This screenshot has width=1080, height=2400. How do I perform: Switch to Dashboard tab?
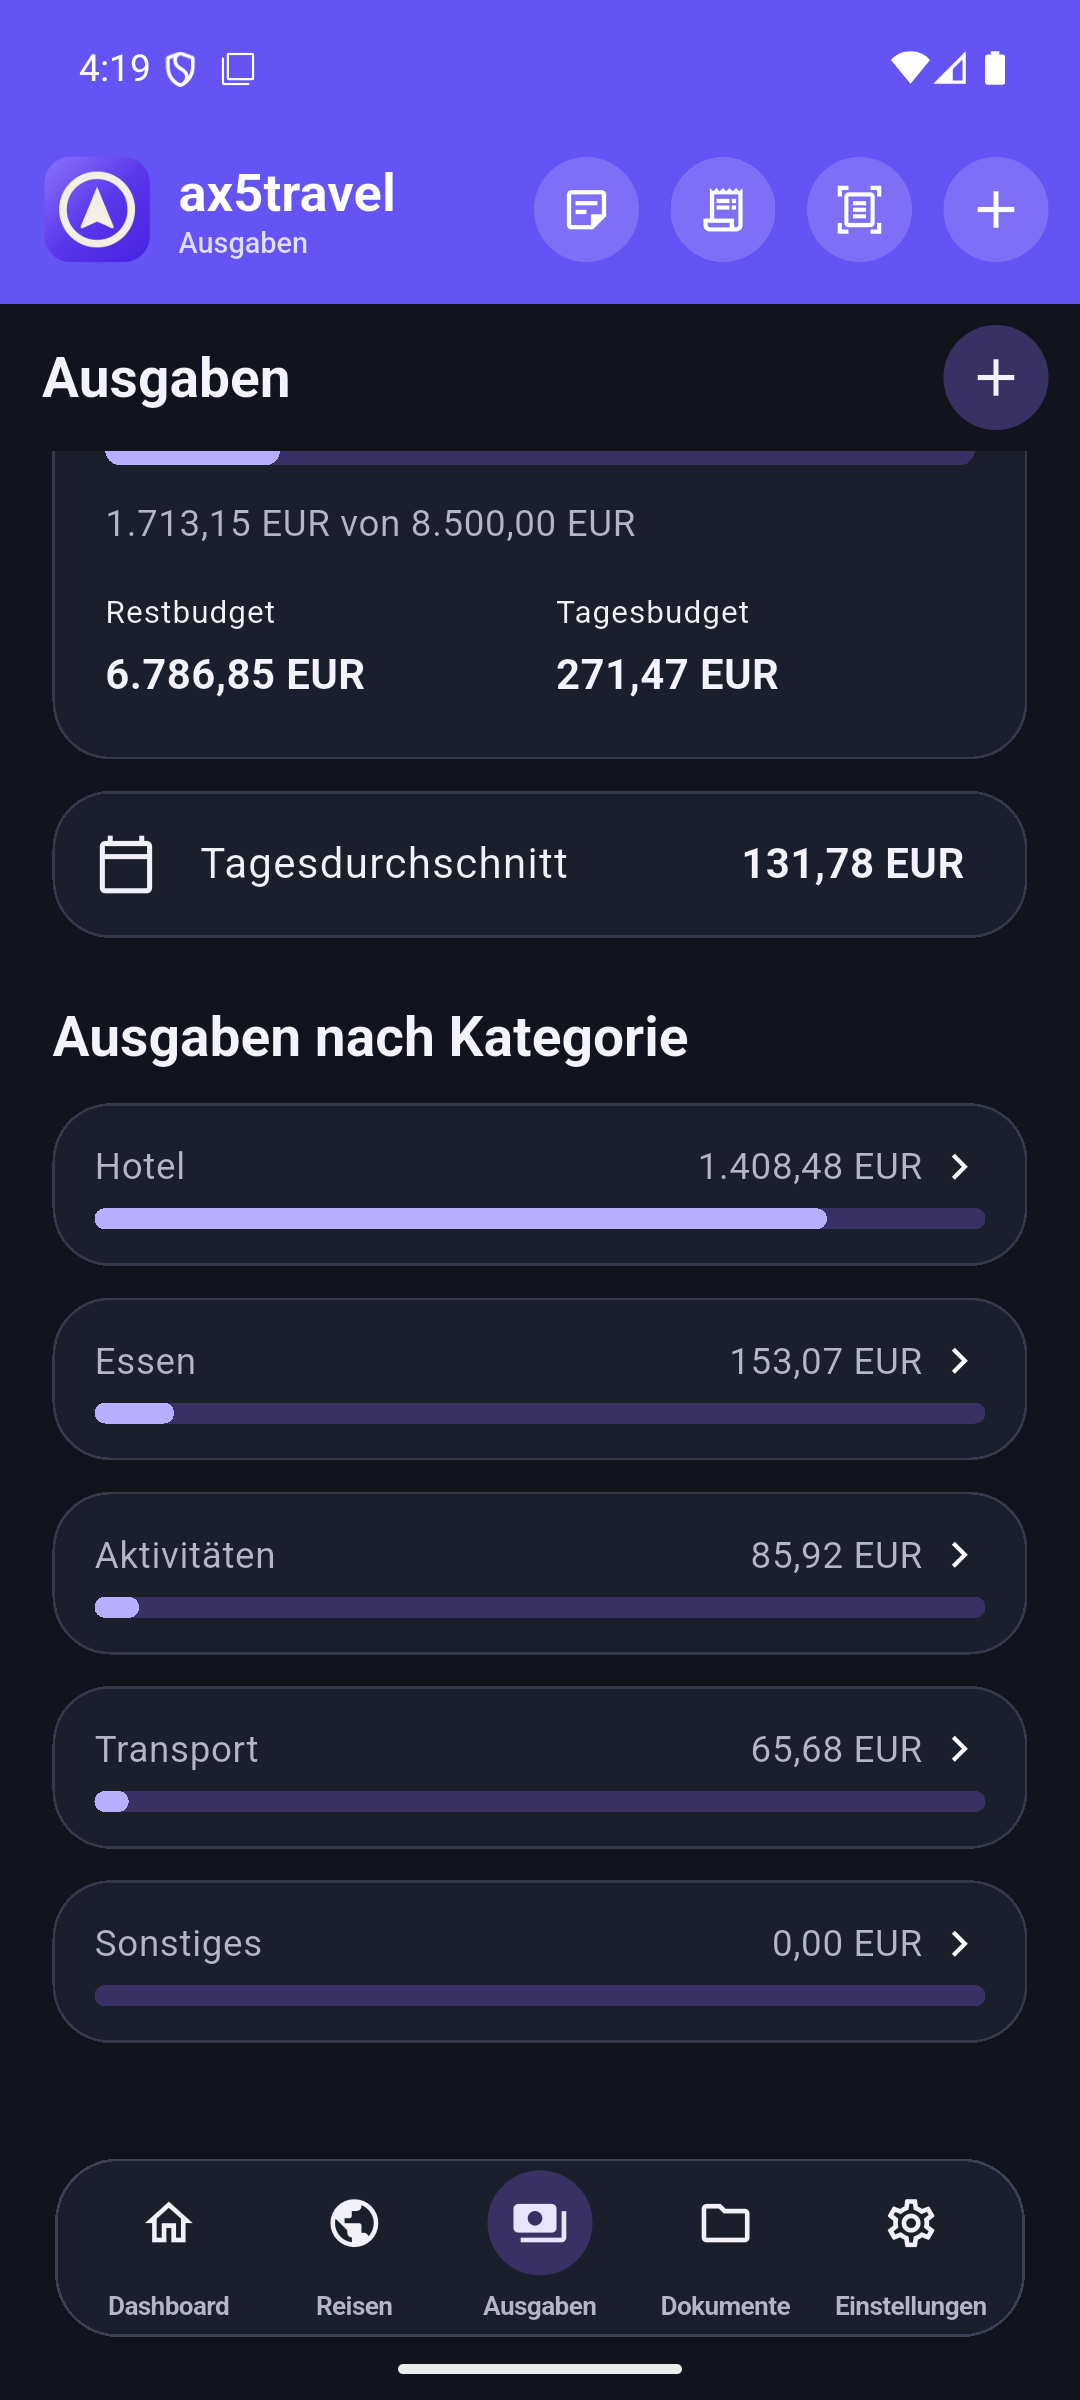(169, 2248)
